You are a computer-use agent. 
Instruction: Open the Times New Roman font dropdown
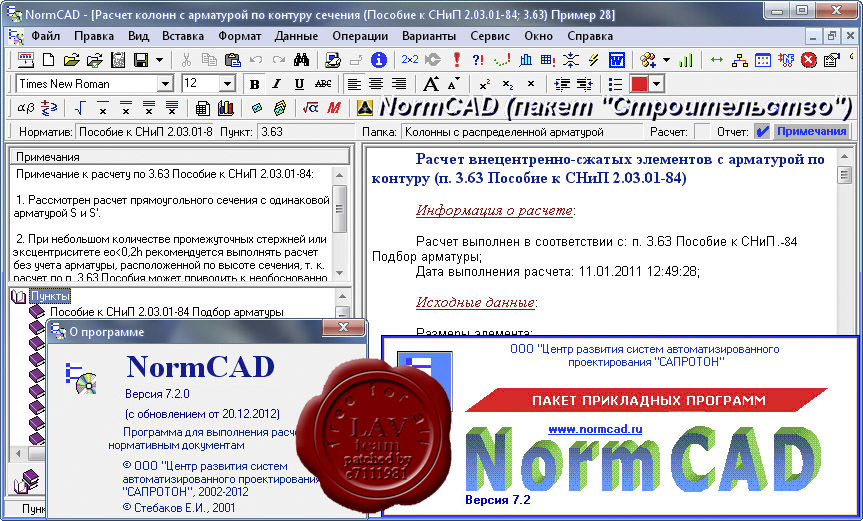click(165, 84)
